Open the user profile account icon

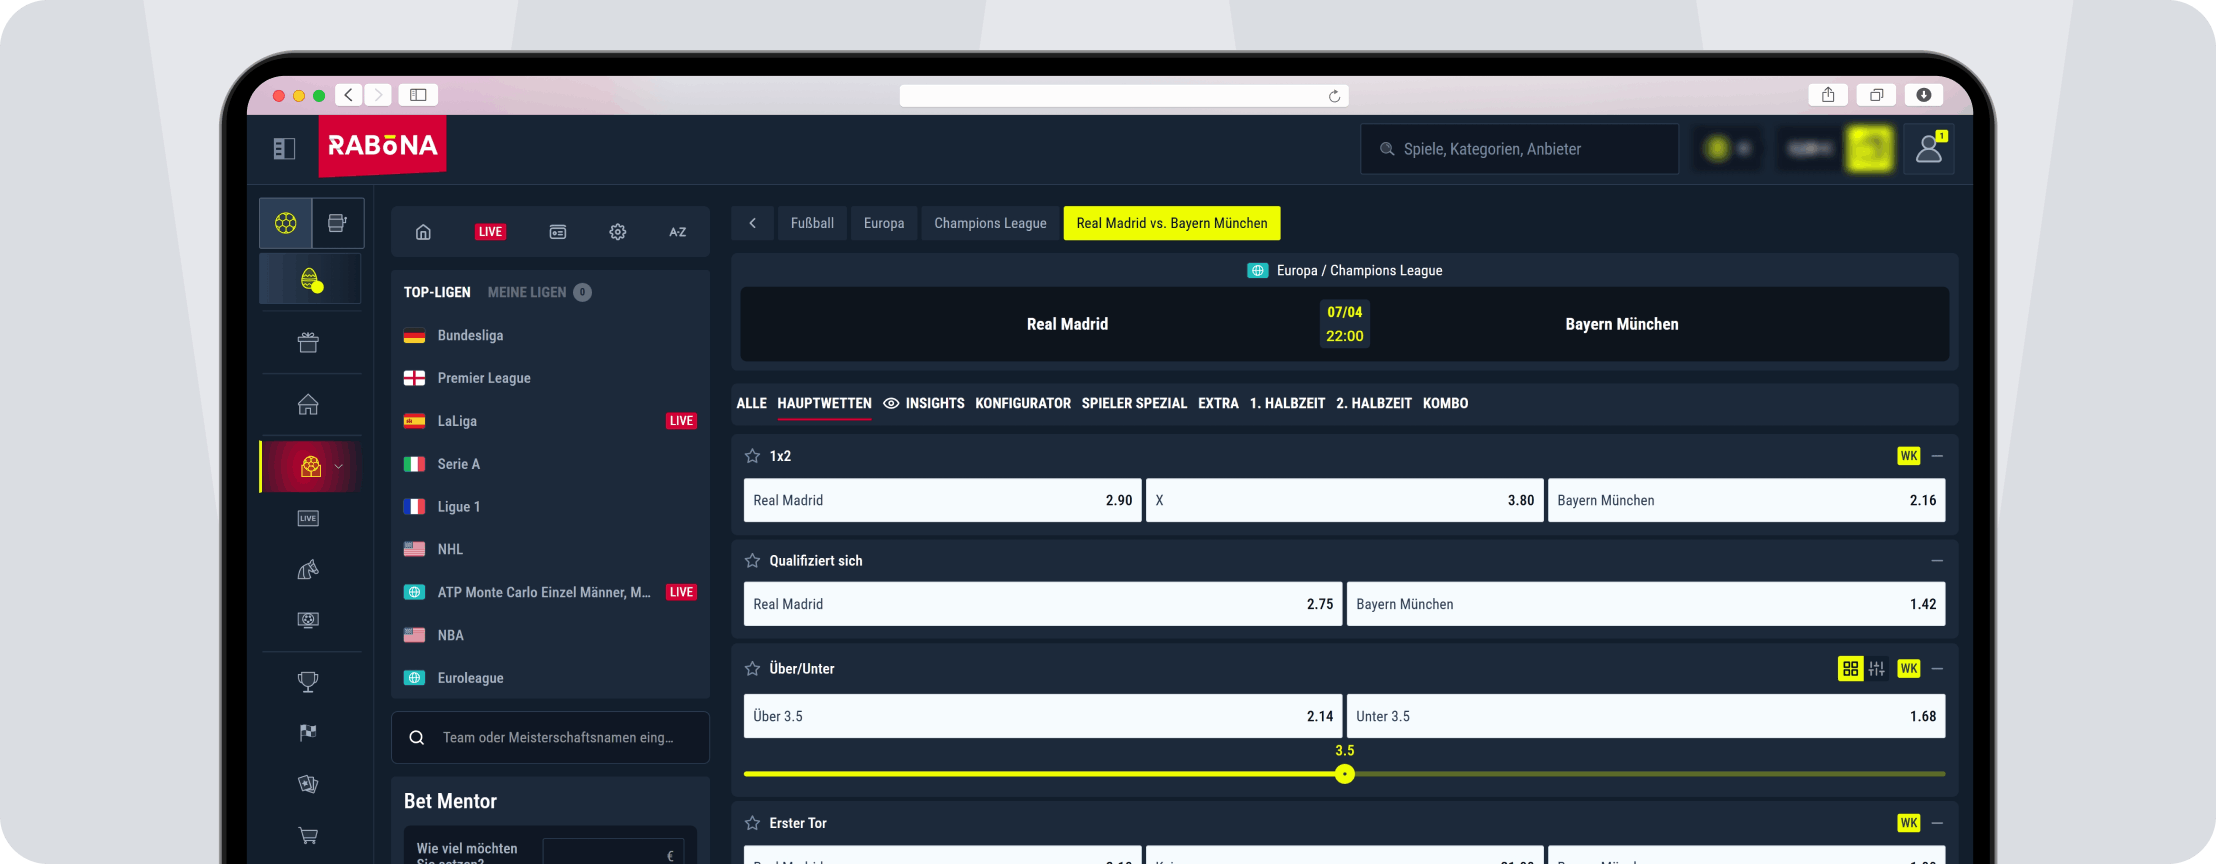1929,149
